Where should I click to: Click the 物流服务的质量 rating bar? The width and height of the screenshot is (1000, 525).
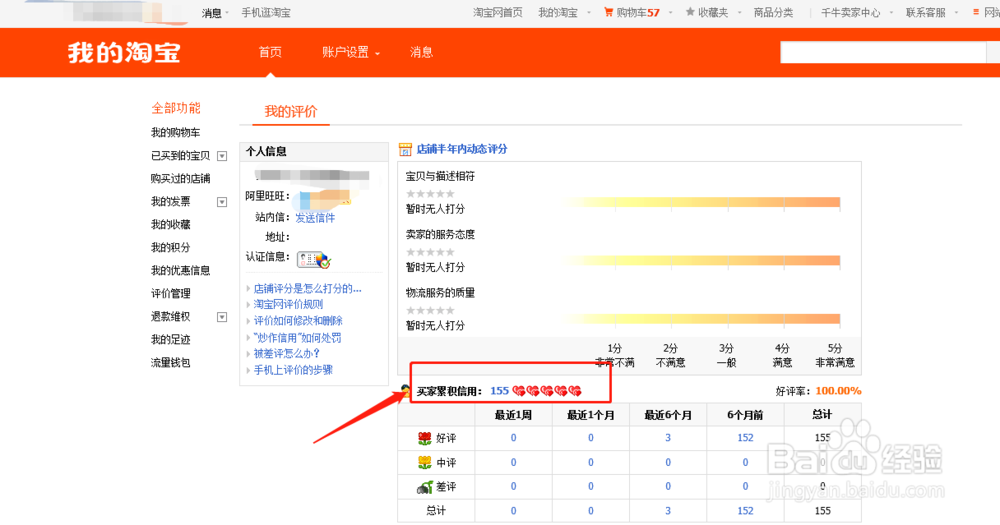tap(702, 318)
